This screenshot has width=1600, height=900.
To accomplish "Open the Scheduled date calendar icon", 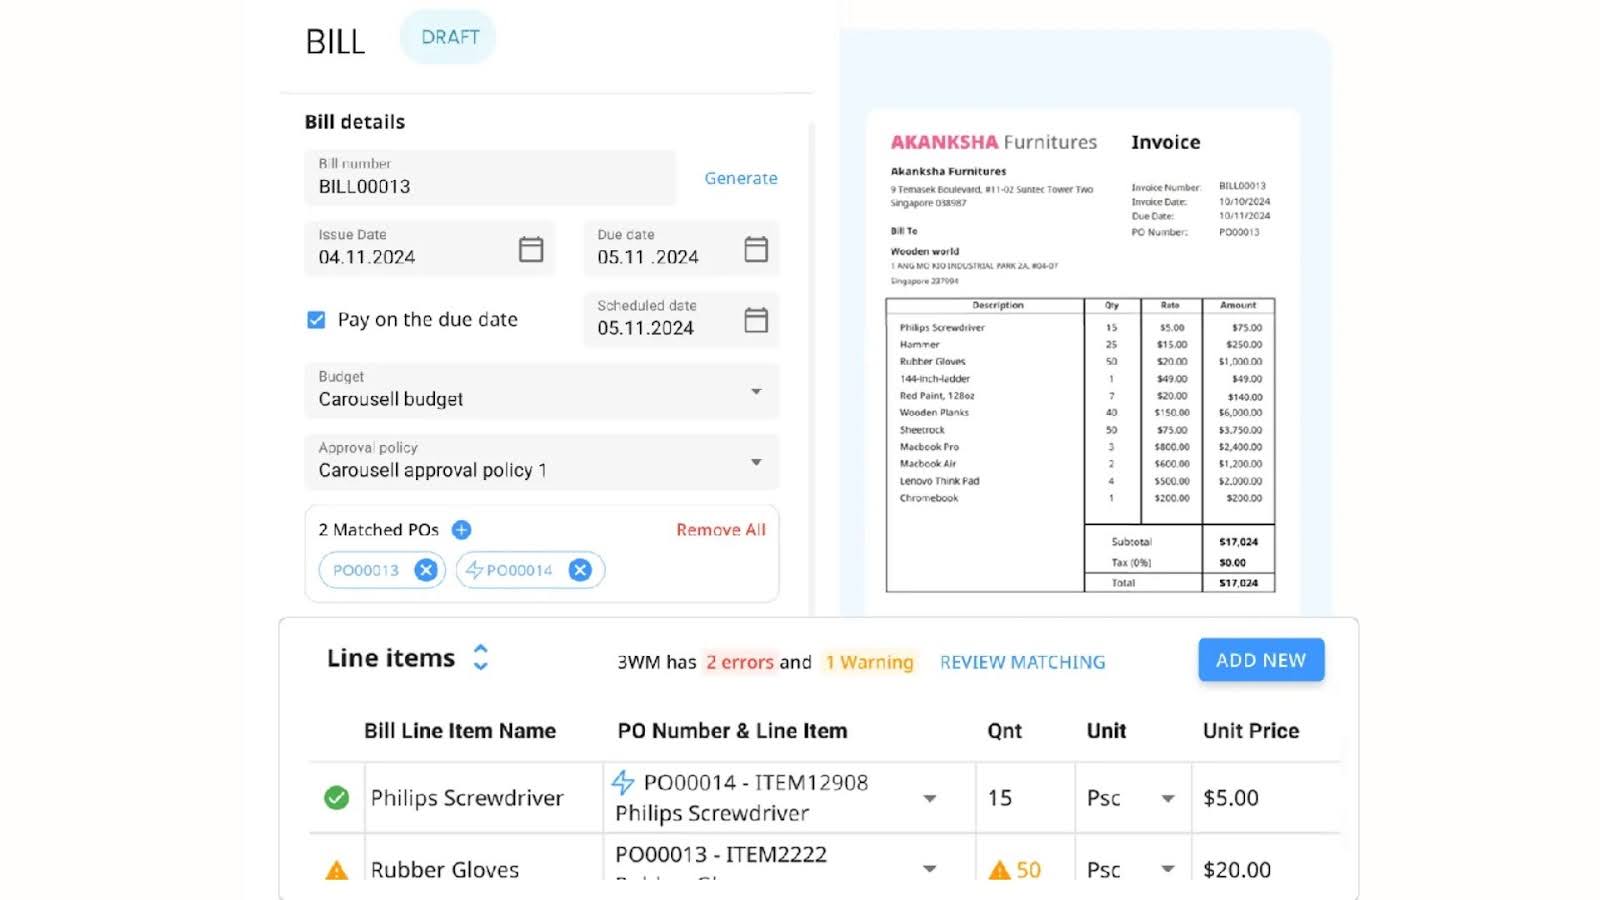I will 756,320.
